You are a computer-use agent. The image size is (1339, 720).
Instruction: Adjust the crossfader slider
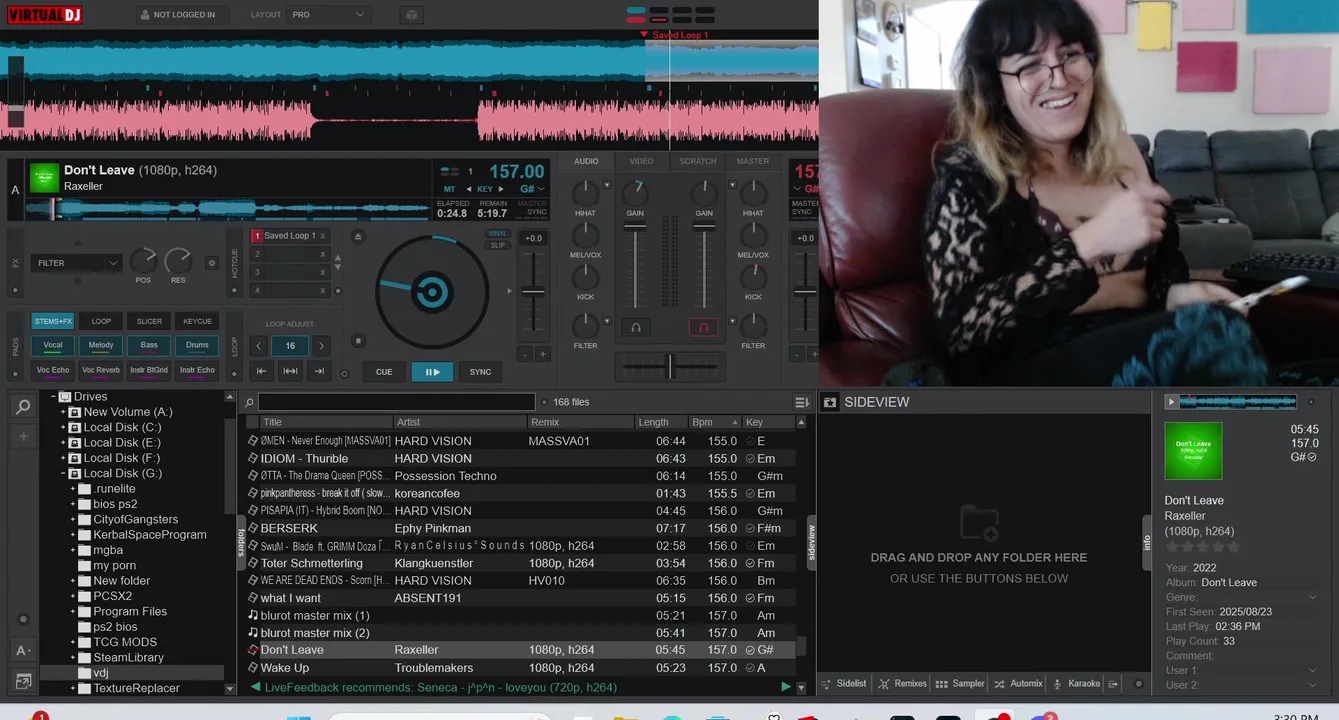[x=670, y=366]
